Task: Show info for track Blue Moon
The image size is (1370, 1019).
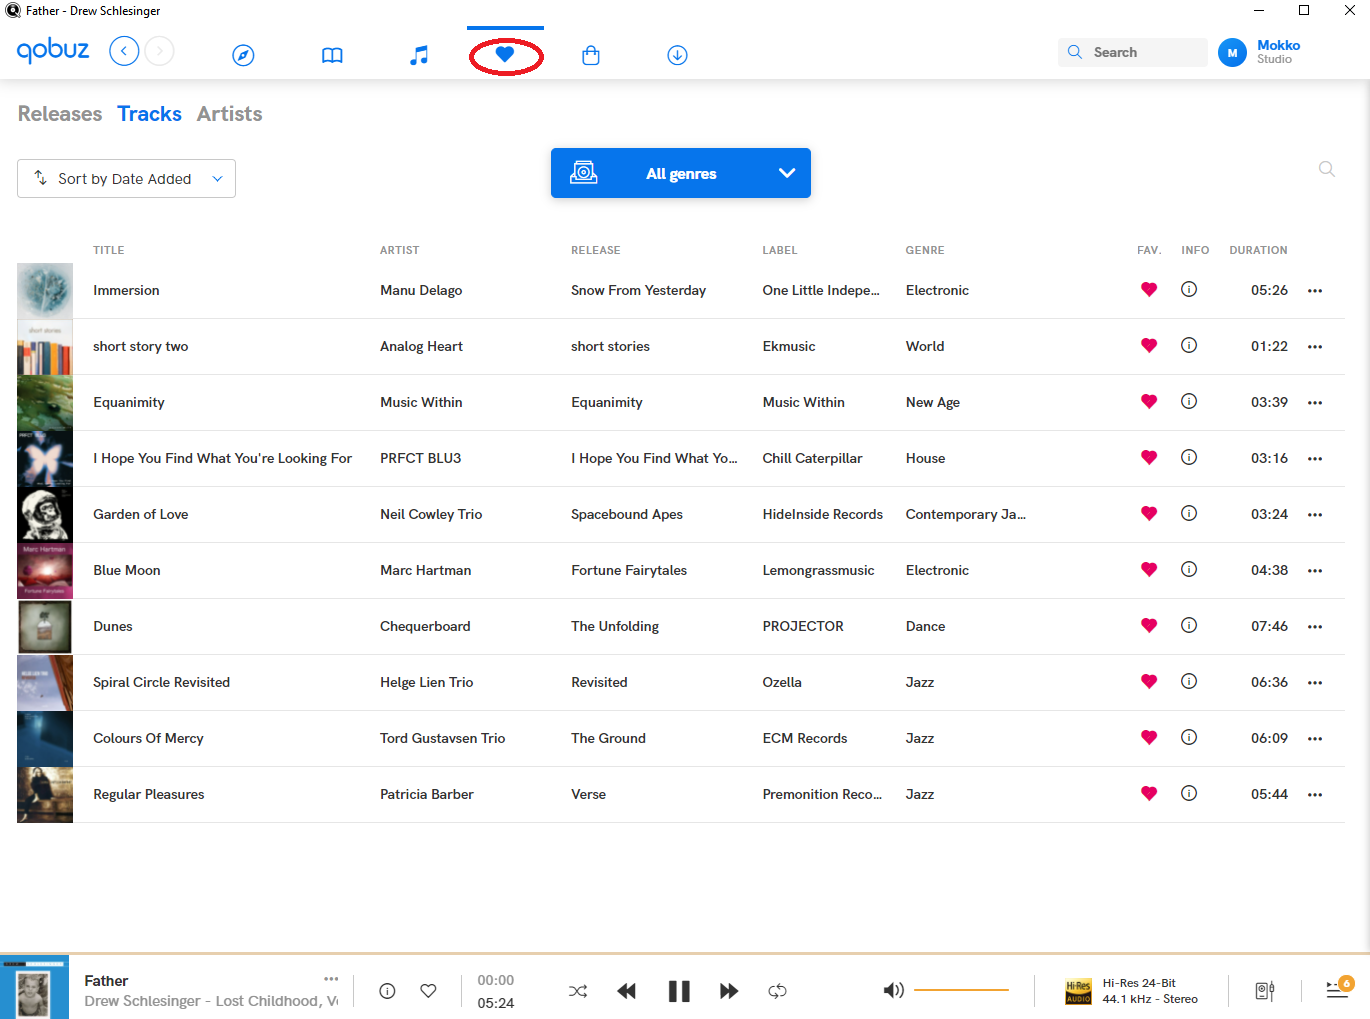Action: click(x=1189, y=569)
